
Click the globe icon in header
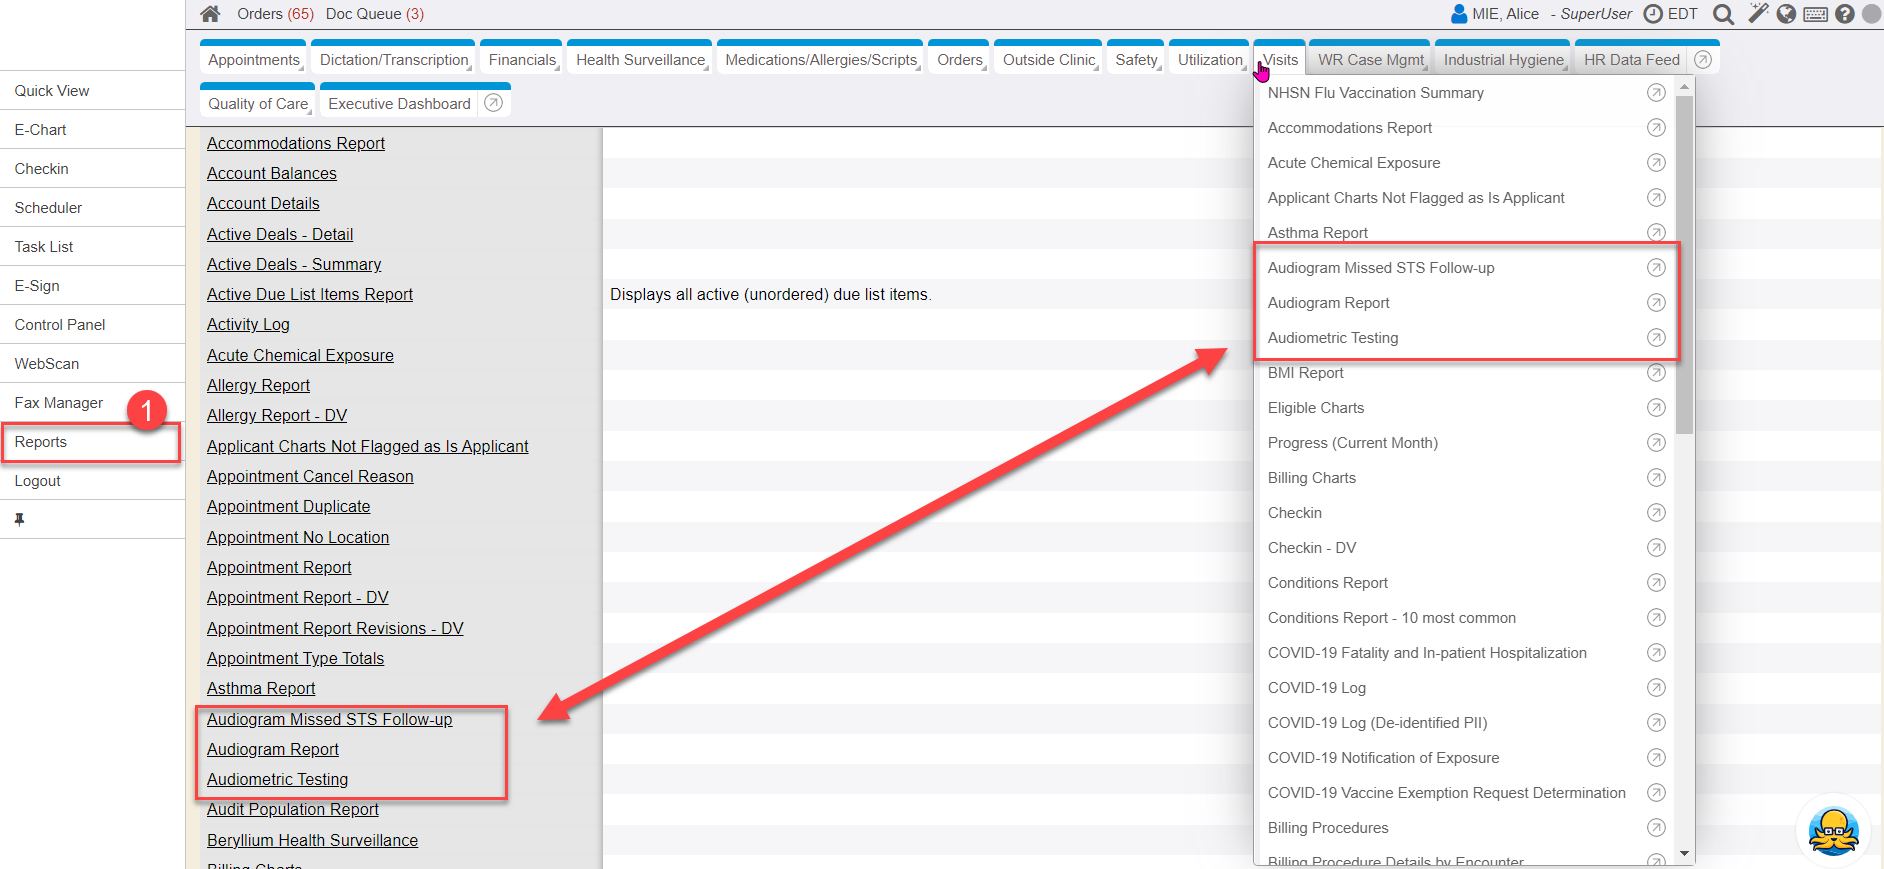(x=1786, y=14)
